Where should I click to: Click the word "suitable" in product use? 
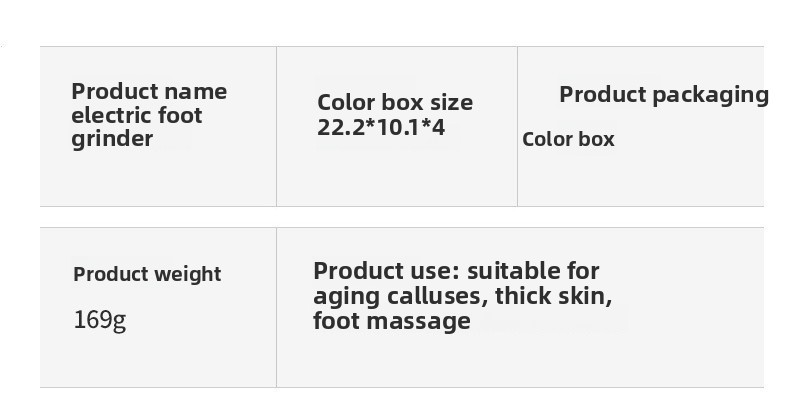click(x=511, y=271)
